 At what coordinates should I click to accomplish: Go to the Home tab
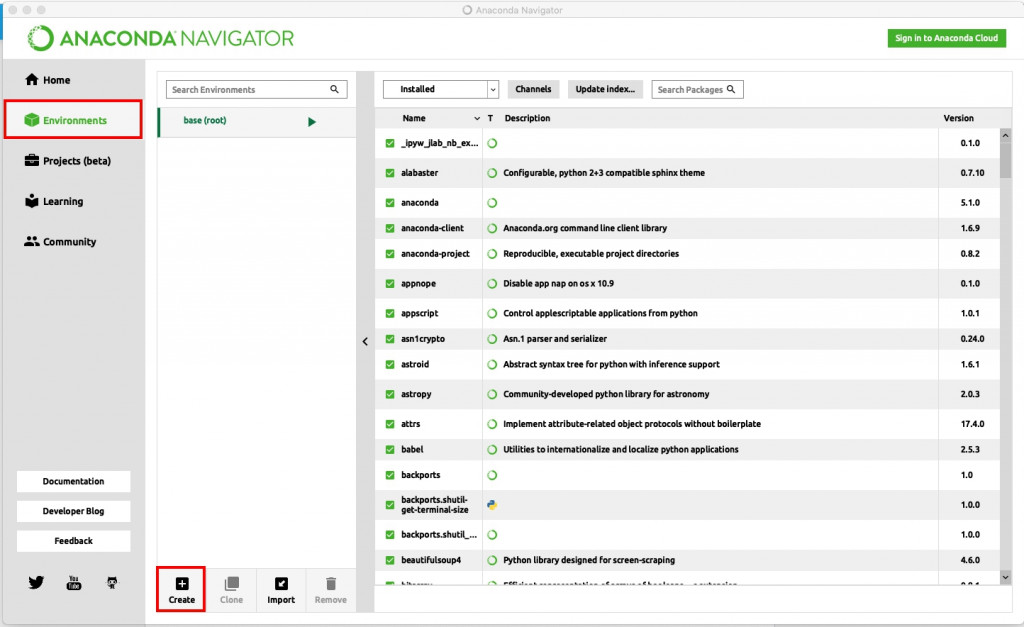point(48,80)
